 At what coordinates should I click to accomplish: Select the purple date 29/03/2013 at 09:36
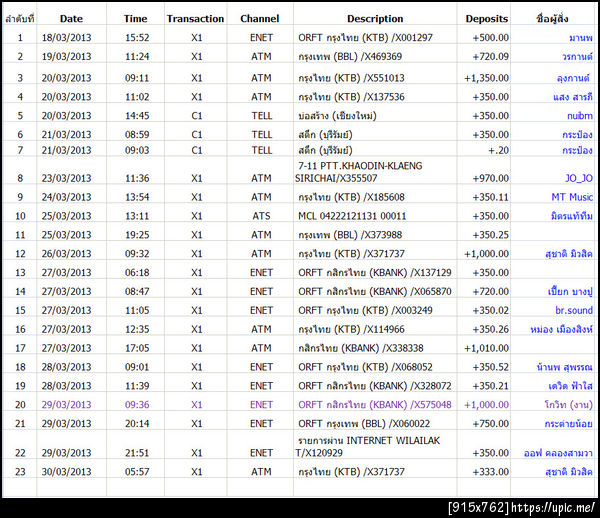[67, 405]
